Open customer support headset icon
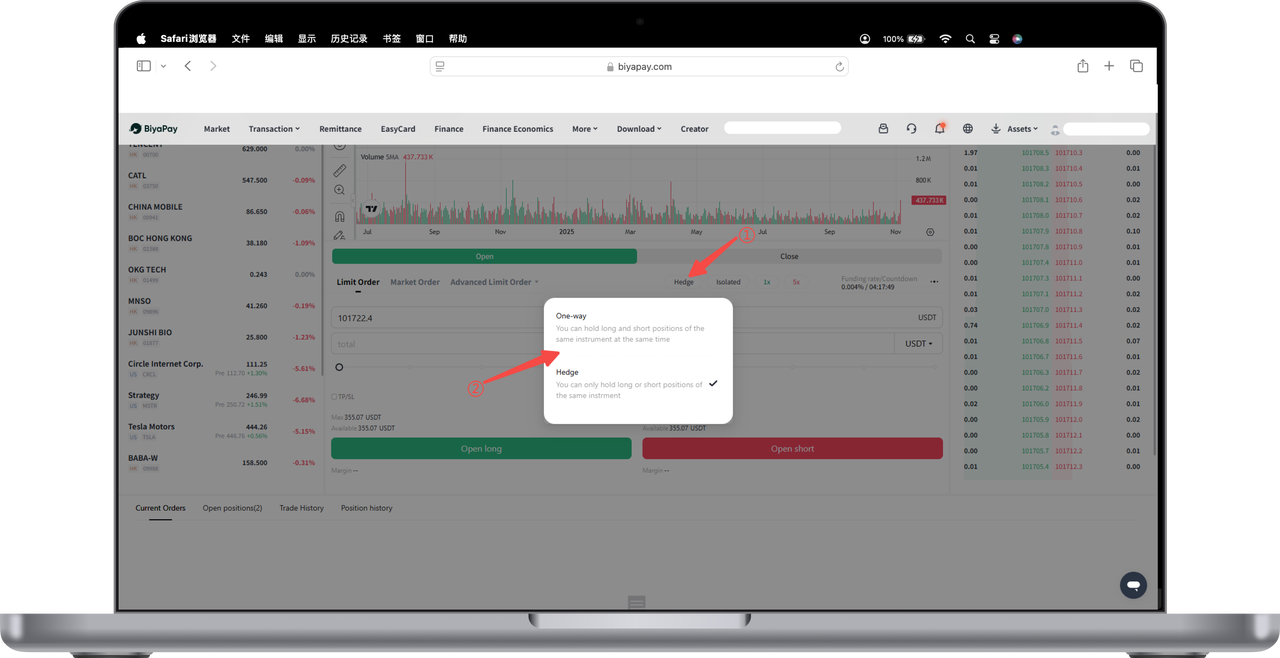Image resolution: width=1280 pixels, height=658 pixels. (x=911, y=129)
